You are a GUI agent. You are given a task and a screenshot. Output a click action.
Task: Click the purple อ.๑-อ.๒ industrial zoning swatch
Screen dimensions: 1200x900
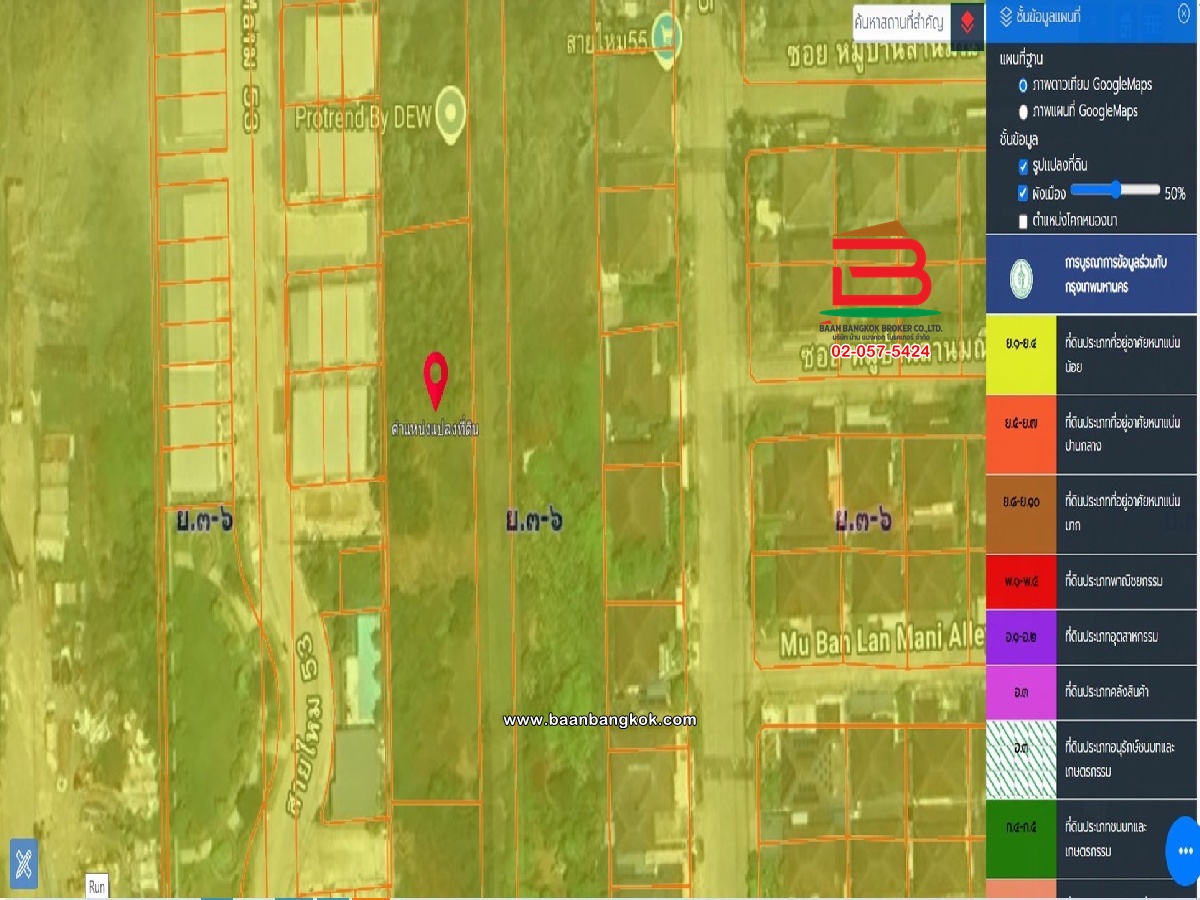point(1021,636)
